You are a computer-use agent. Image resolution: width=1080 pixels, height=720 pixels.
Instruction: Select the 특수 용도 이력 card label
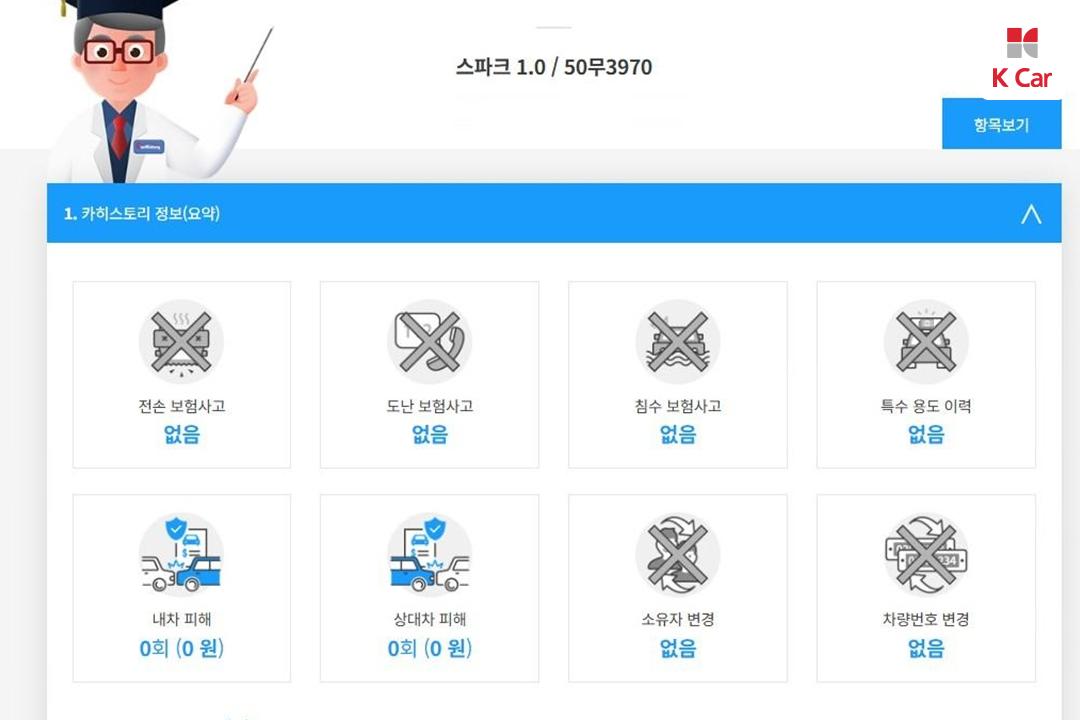click(x=926, y=406)
